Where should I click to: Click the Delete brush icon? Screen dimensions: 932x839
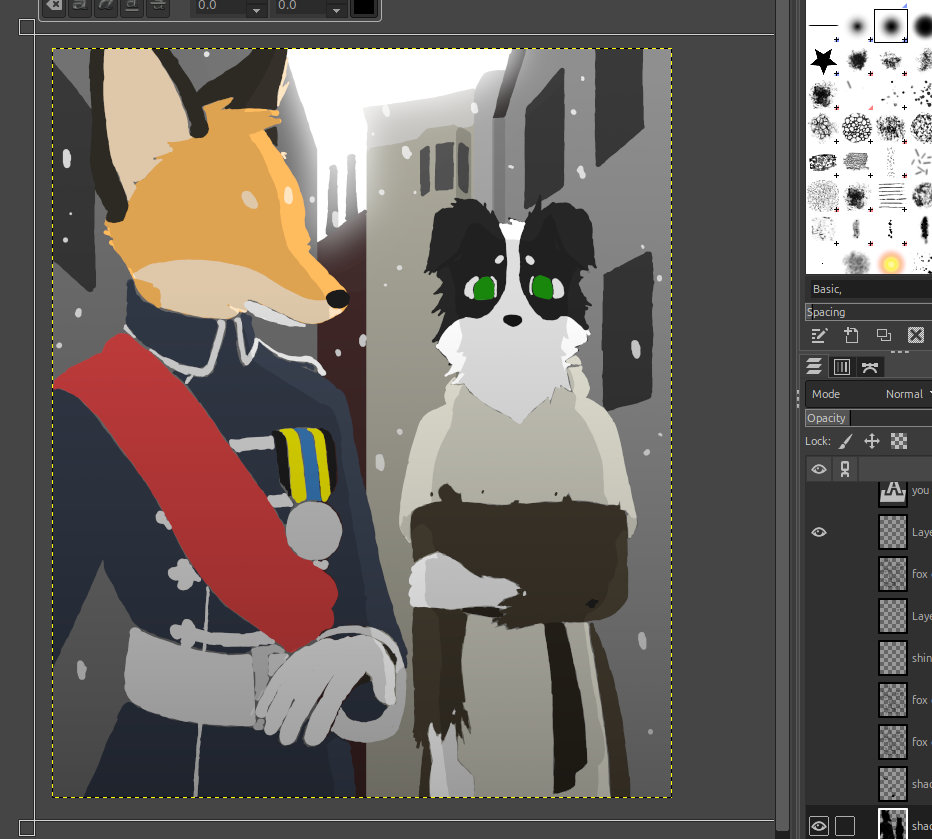tap(915, 335)
